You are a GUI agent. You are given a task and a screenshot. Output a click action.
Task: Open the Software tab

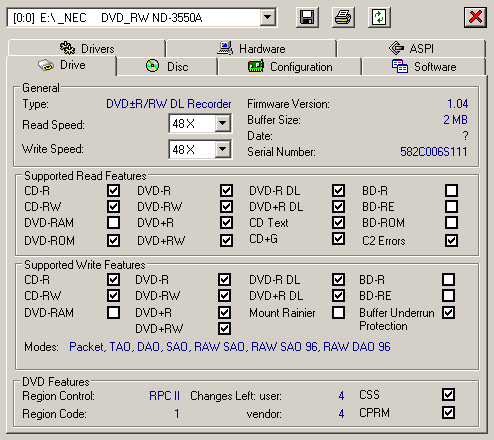[x=424, y=67]
